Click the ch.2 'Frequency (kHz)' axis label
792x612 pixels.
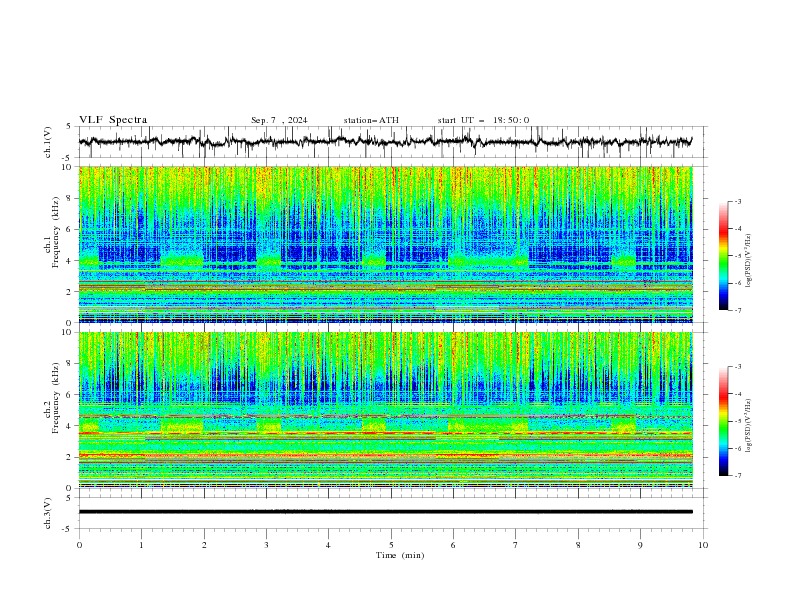[x=56, y=397]
